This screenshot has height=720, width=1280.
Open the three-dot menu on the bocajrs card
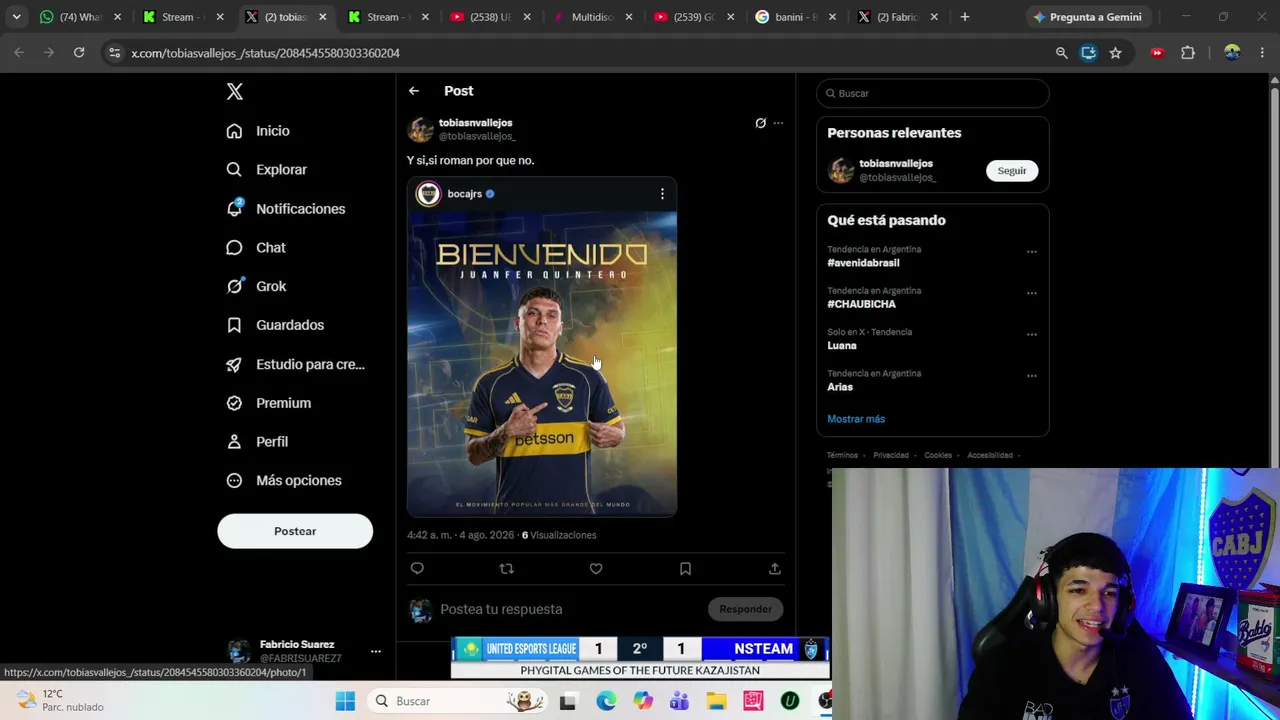pos(662,194)
